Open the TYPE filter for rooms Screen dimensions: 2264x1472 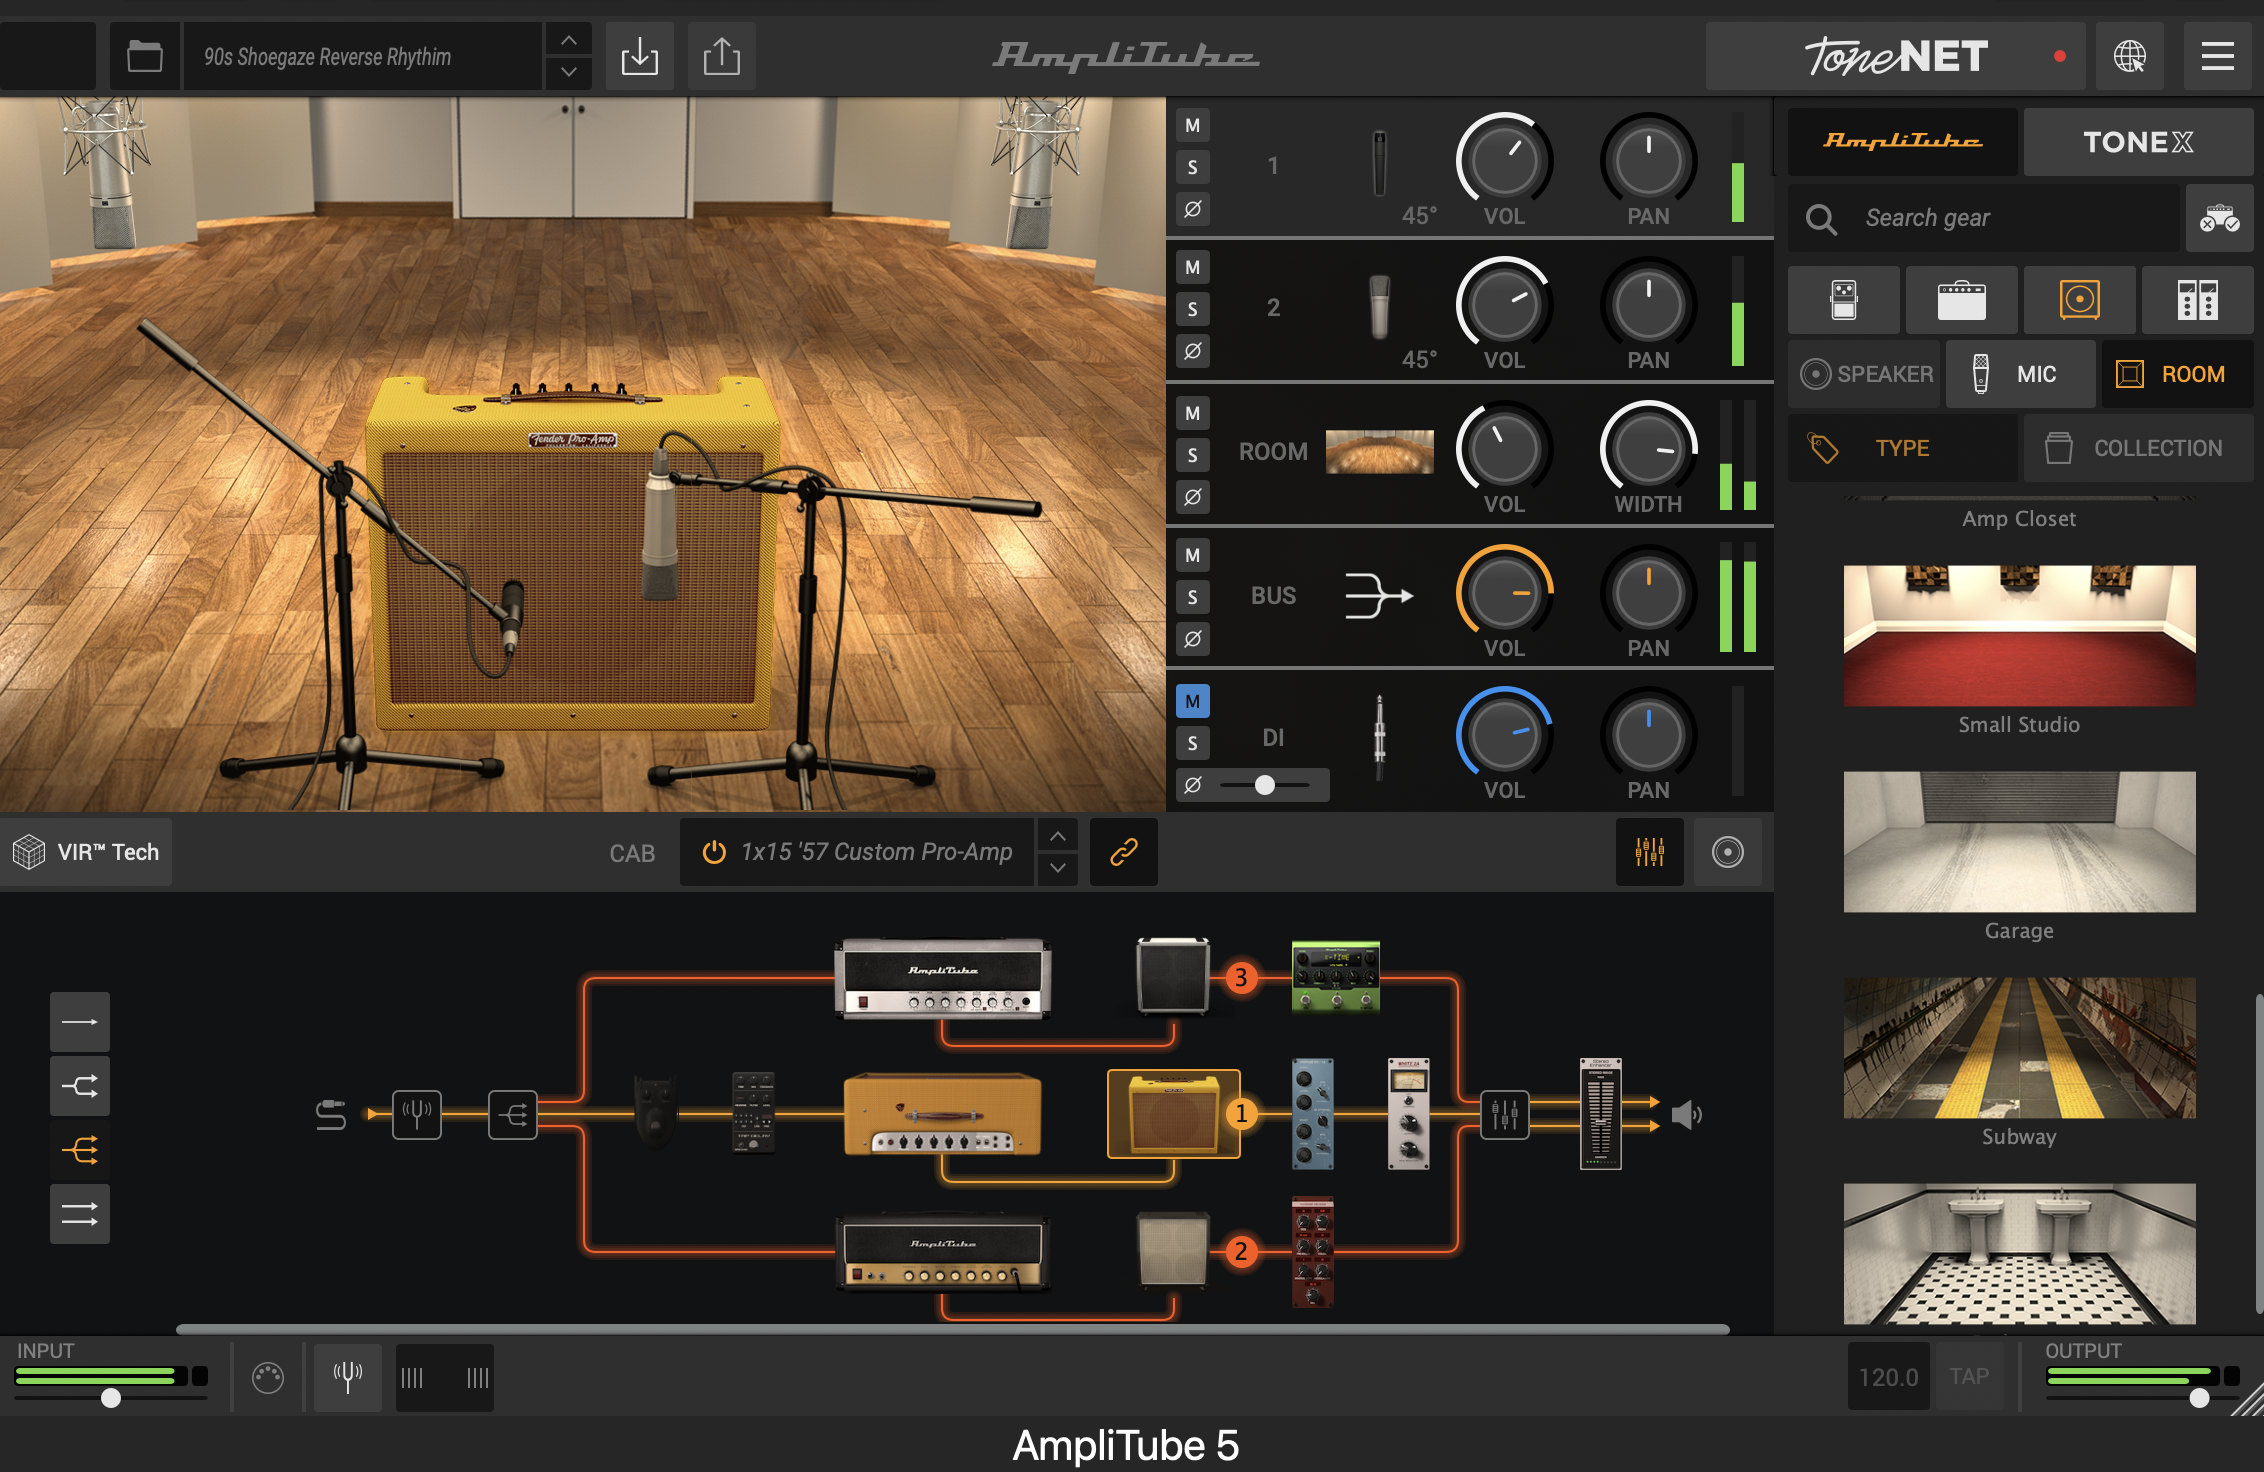pyautogui.click(x=1901, y=448)
